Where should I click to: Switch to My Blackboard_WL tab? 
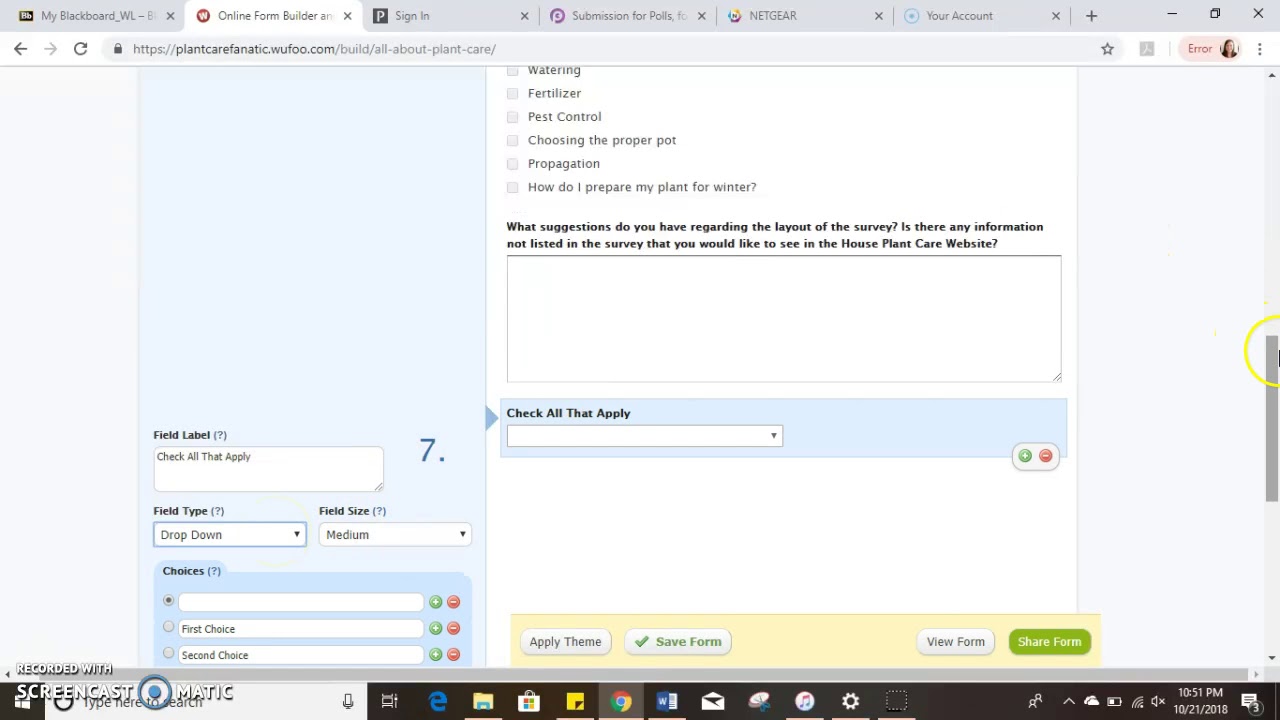(98, 16)
